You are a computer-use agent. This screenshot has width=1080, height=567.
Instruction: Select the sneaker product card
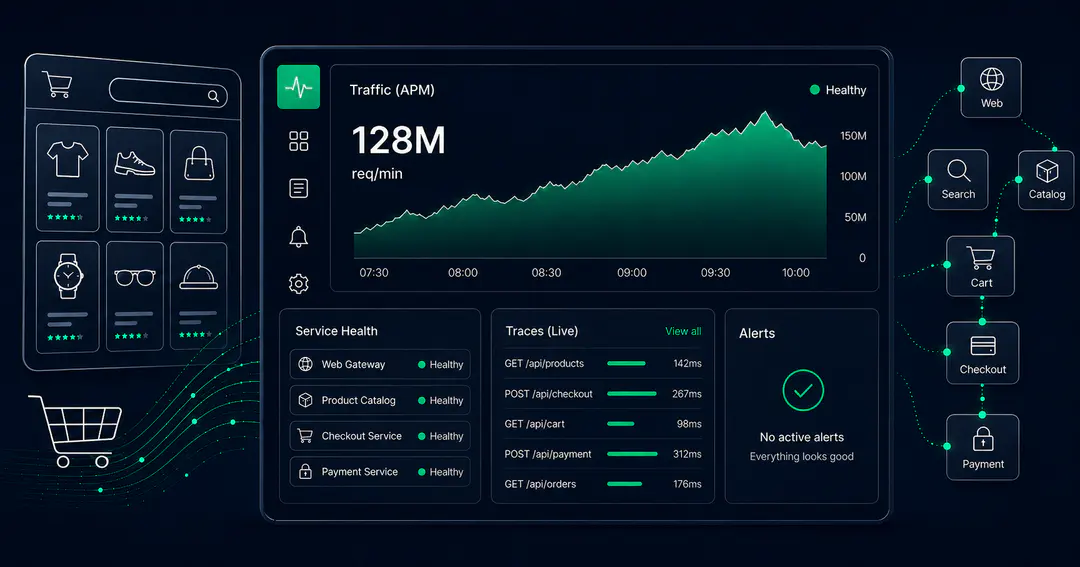coord(134,179)
